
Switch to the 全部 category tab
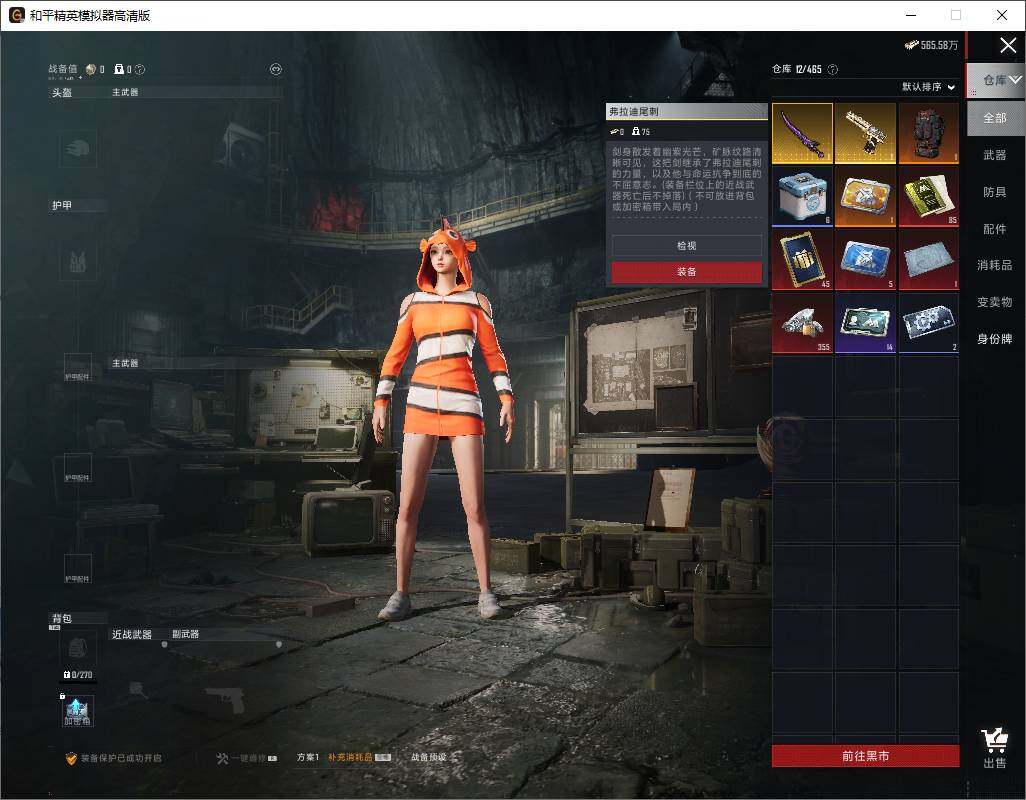pos(995,118)
